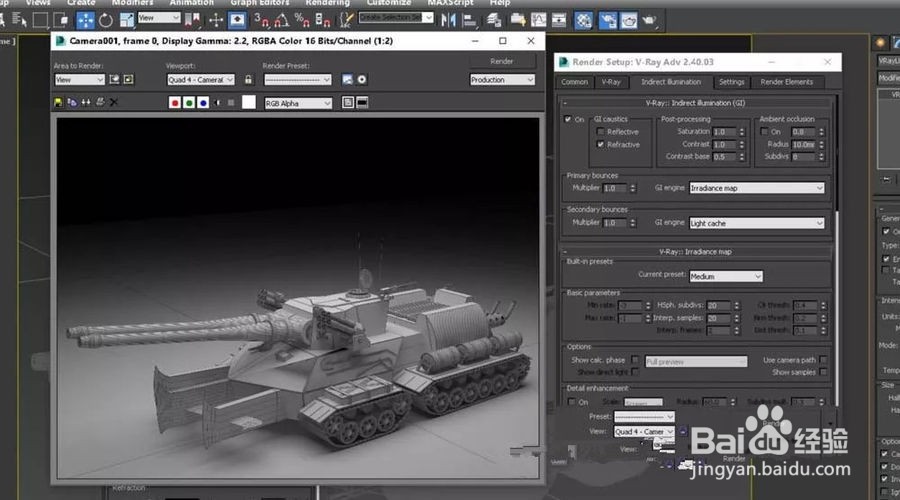
Task: Clear the rendered image with X icon
Action: coord(114,102)
